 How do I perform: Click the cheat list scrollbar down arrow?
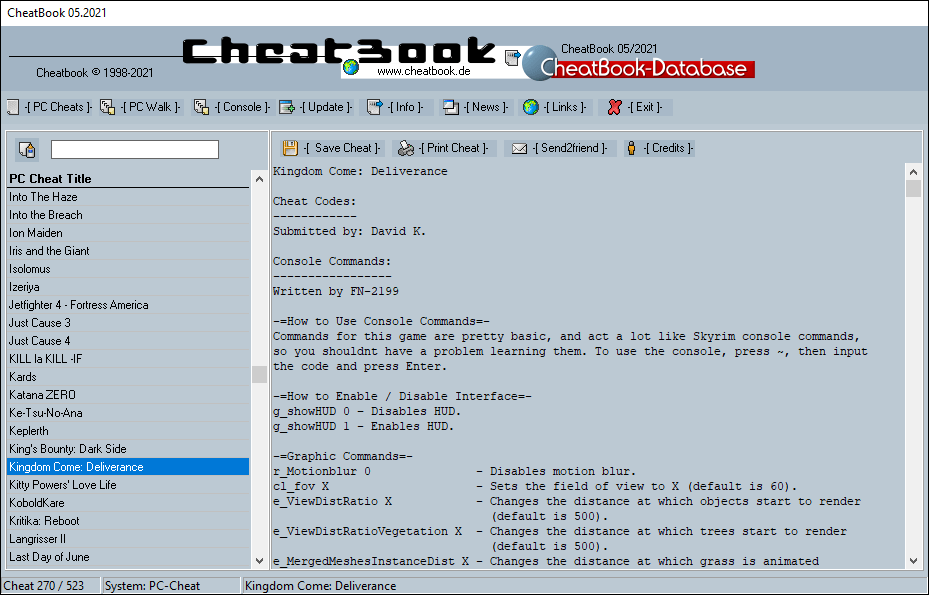[259, 563]
